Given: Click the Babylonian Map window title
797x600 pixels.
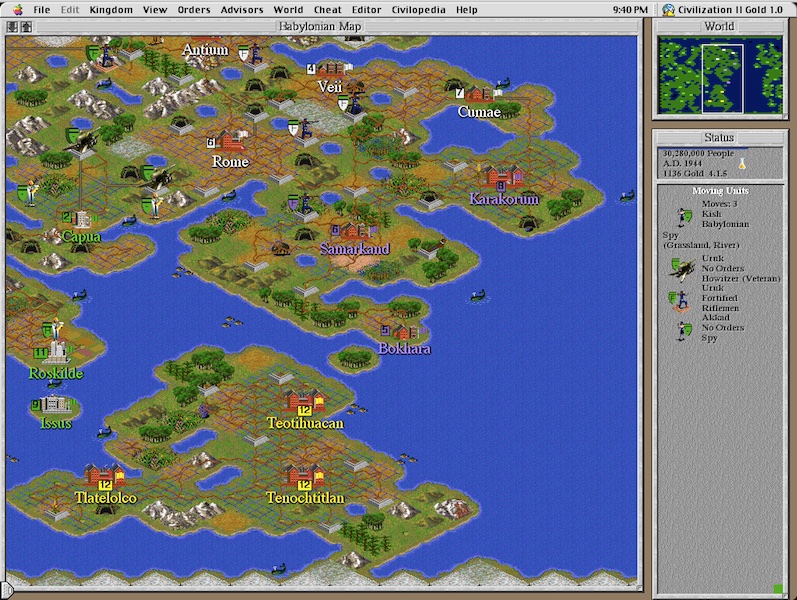Looking at the screenshot, I should point(320,26).
